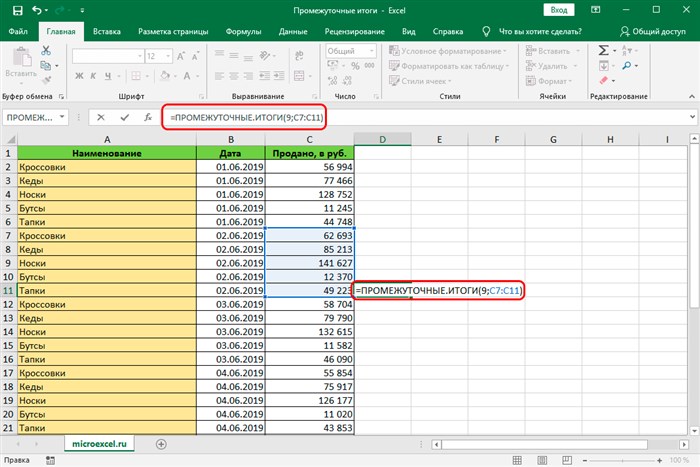Open the font name dropdown
The width and height of the screenshot is (700, 467).
(x=140, y=56)
